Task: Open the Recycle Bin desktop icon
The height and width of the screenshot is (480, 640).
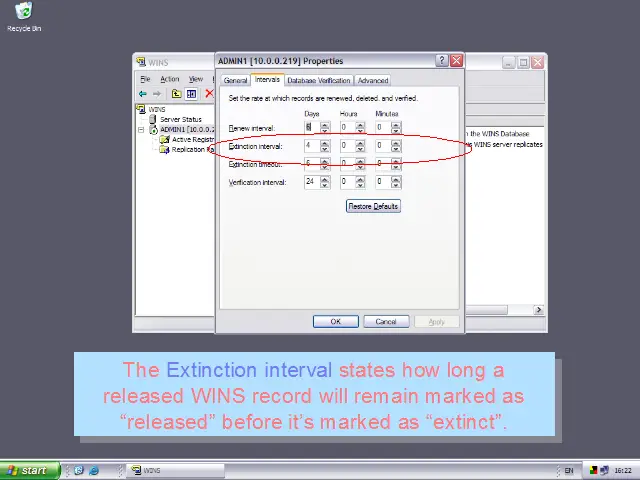Action: (24, 17)
